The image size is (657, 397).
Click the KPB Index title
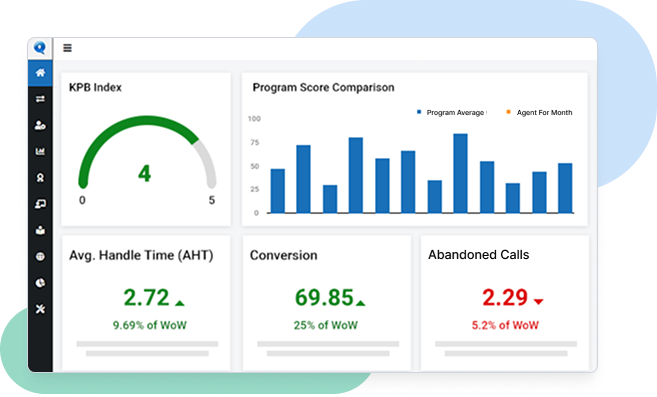point(96,87)
